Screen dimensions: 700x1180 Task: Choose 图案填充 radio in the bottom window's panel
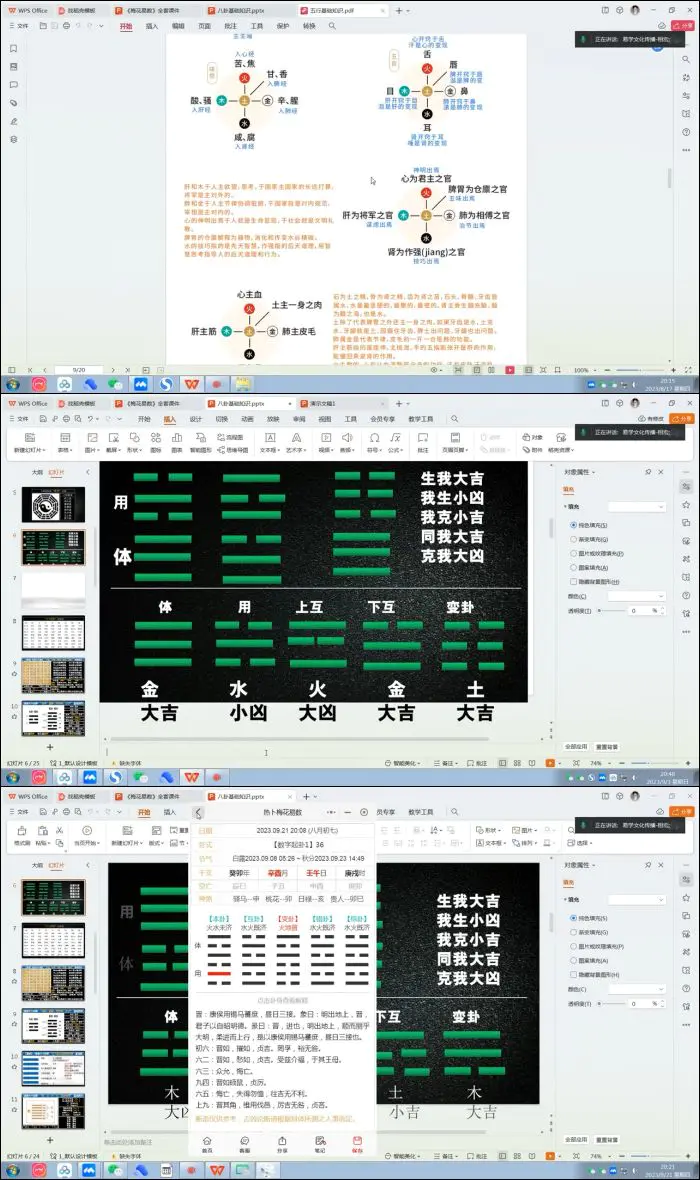point(572,960)
